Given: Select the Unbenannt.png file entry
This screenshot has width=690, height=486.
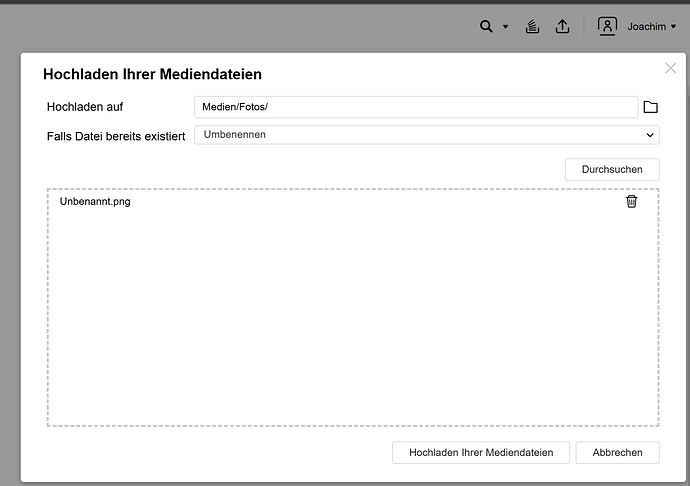Looking at the screenshot, I should click(x=95, y=201).
